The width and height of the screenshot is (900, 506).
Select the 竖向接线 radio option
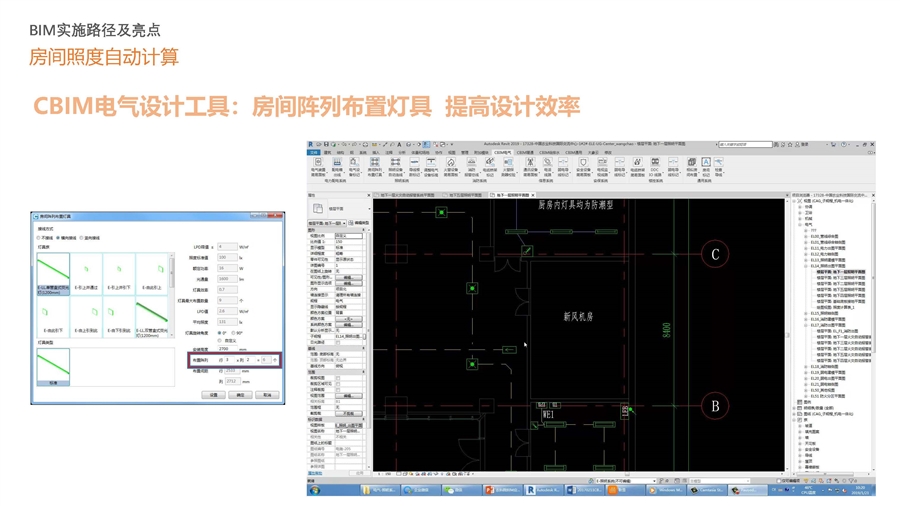82,238
